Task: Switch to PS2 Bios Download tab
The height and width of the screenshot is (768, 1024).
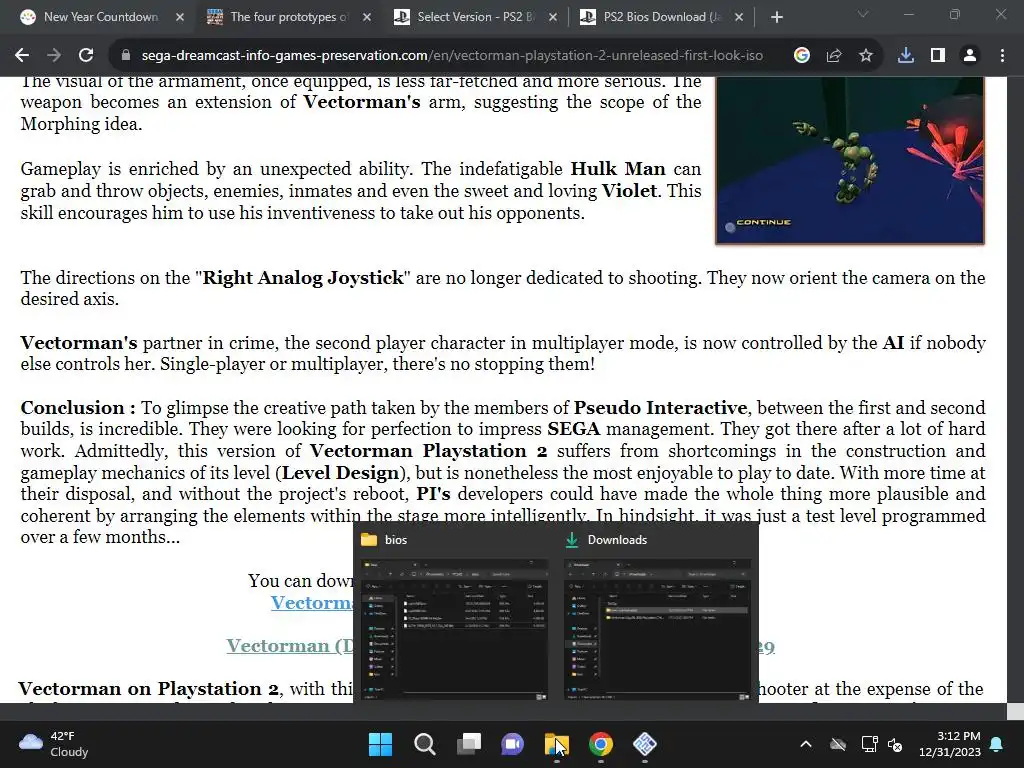Action: pyautogui.click(x=662, y=17)
